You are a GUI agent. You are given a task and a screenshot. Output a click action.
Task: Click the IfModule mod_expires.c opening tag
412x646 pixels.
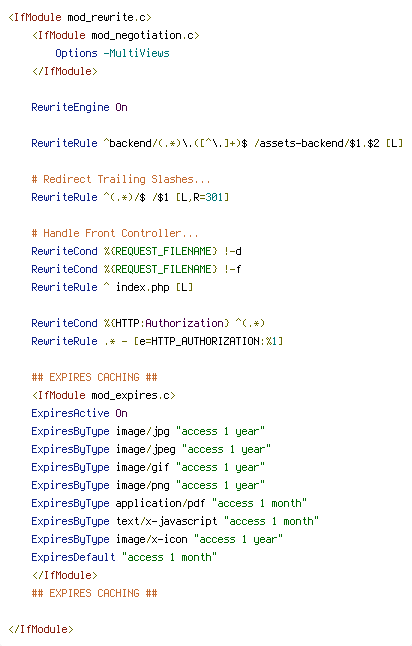coord(104,395)
